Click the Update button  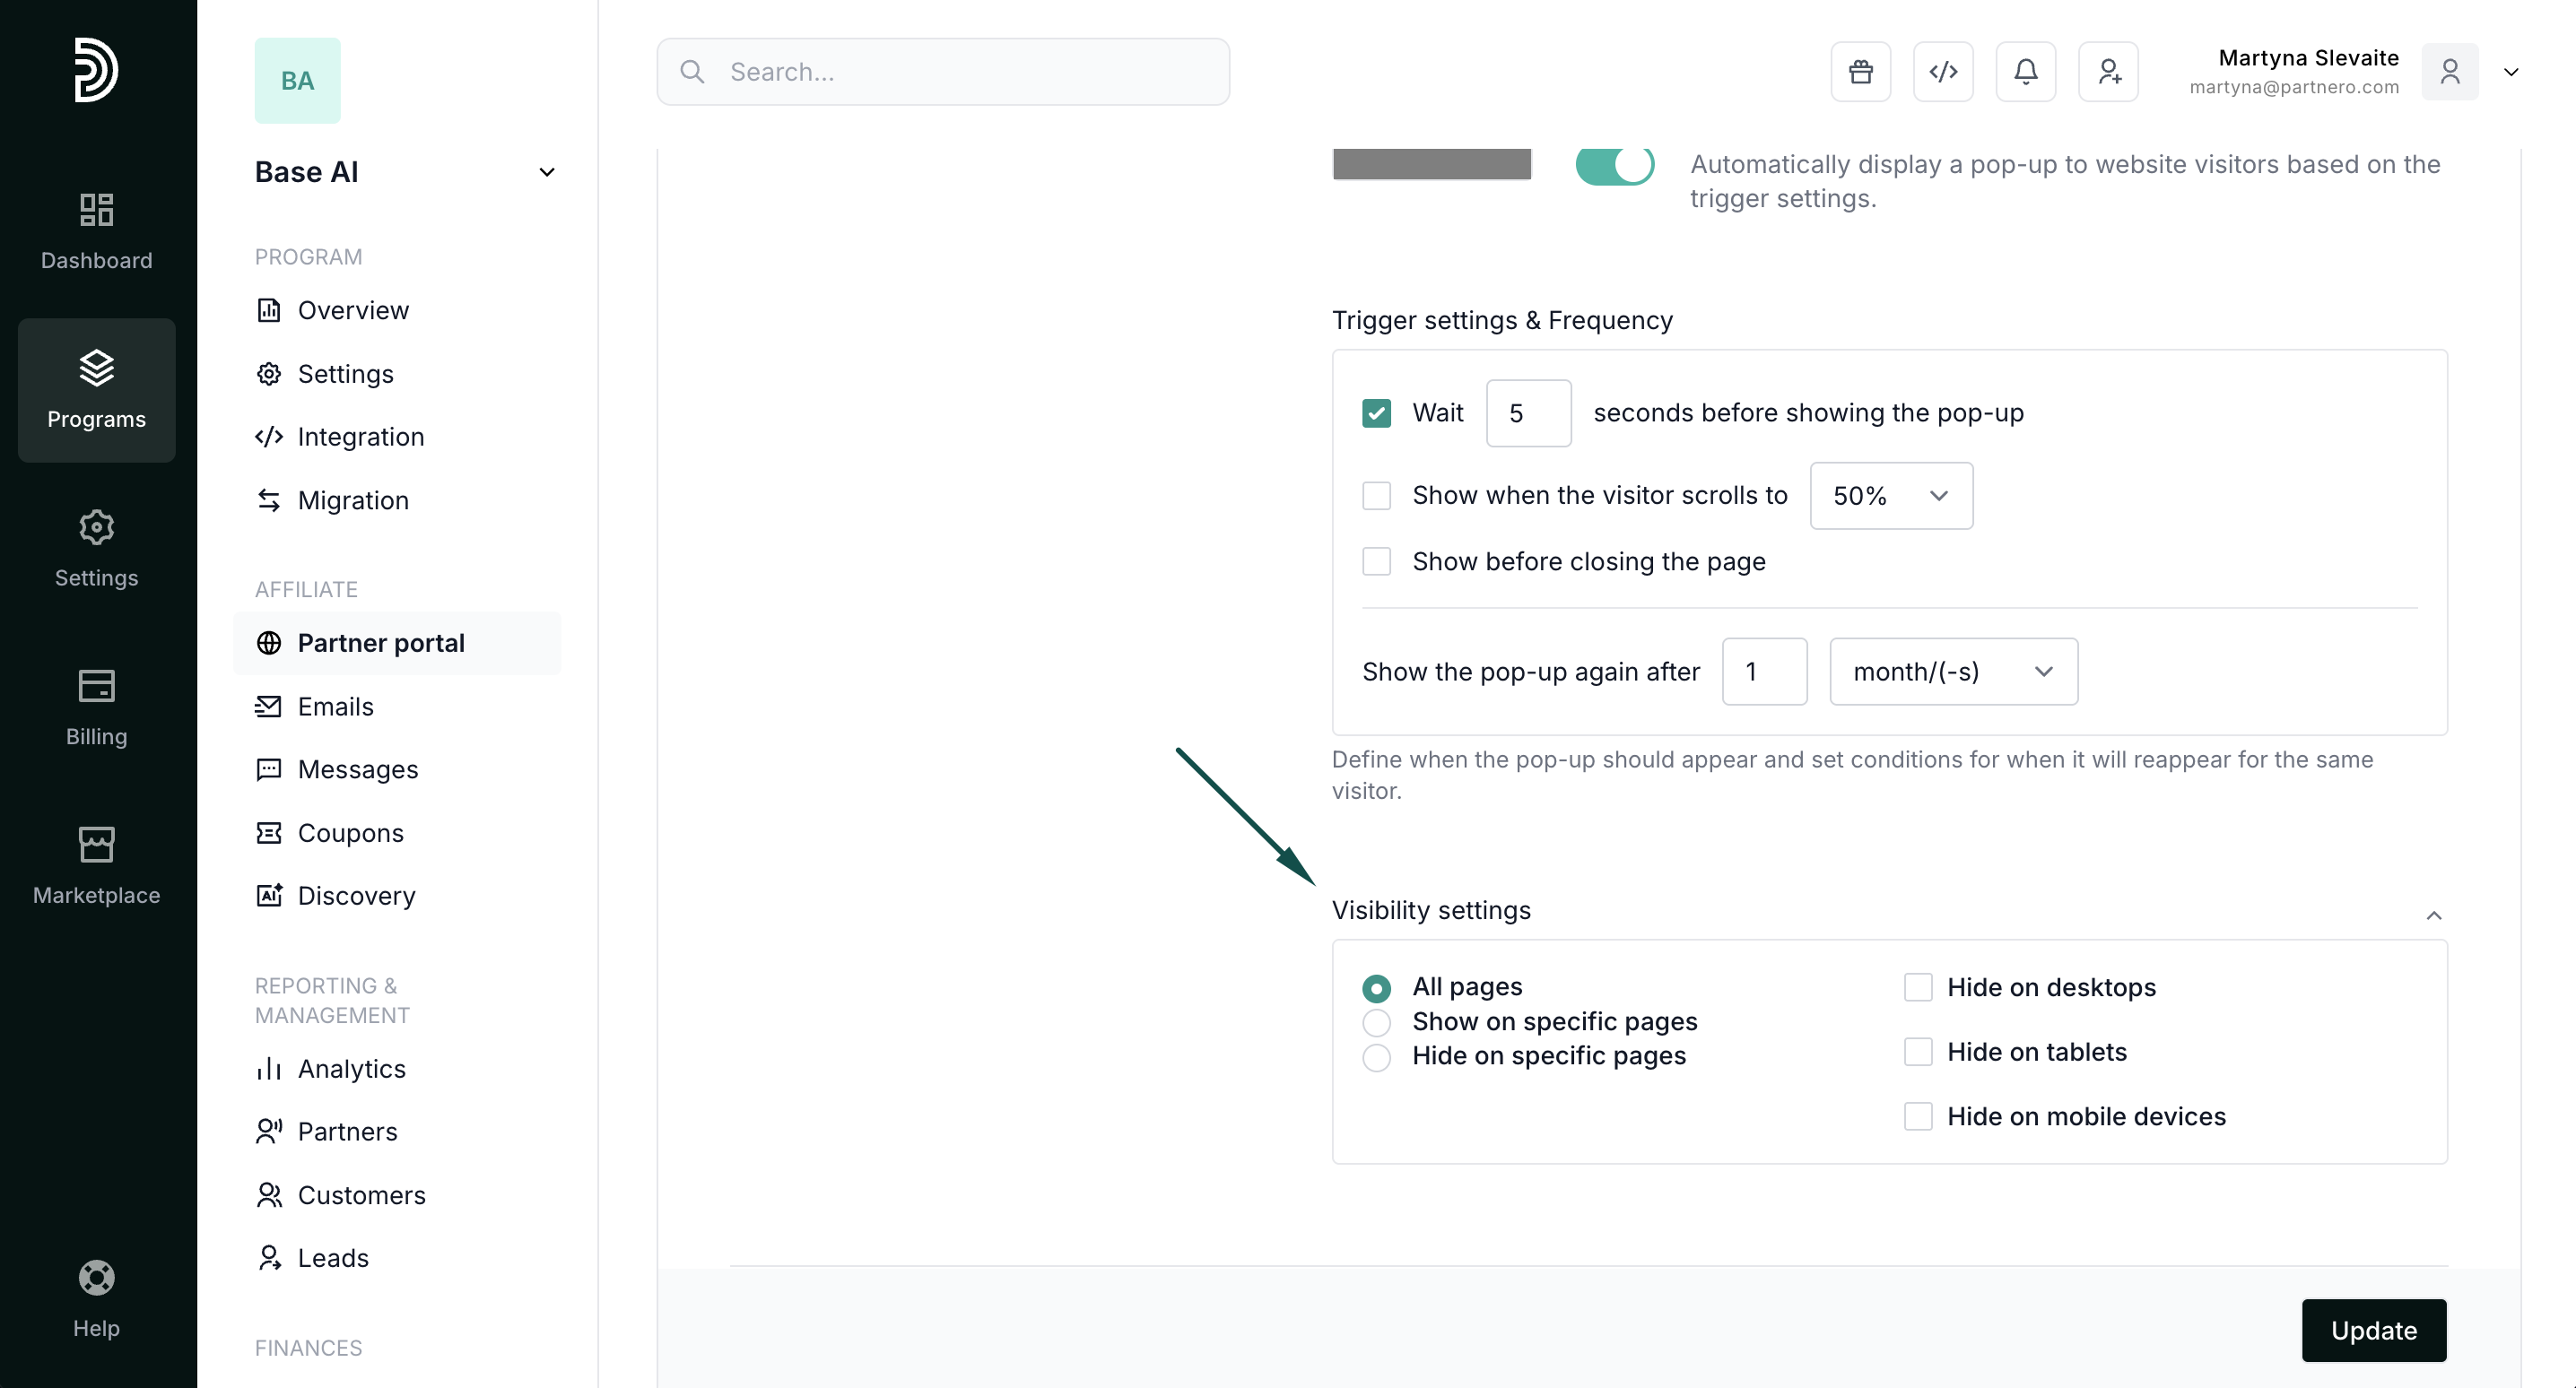[x=2373, y=1330]
